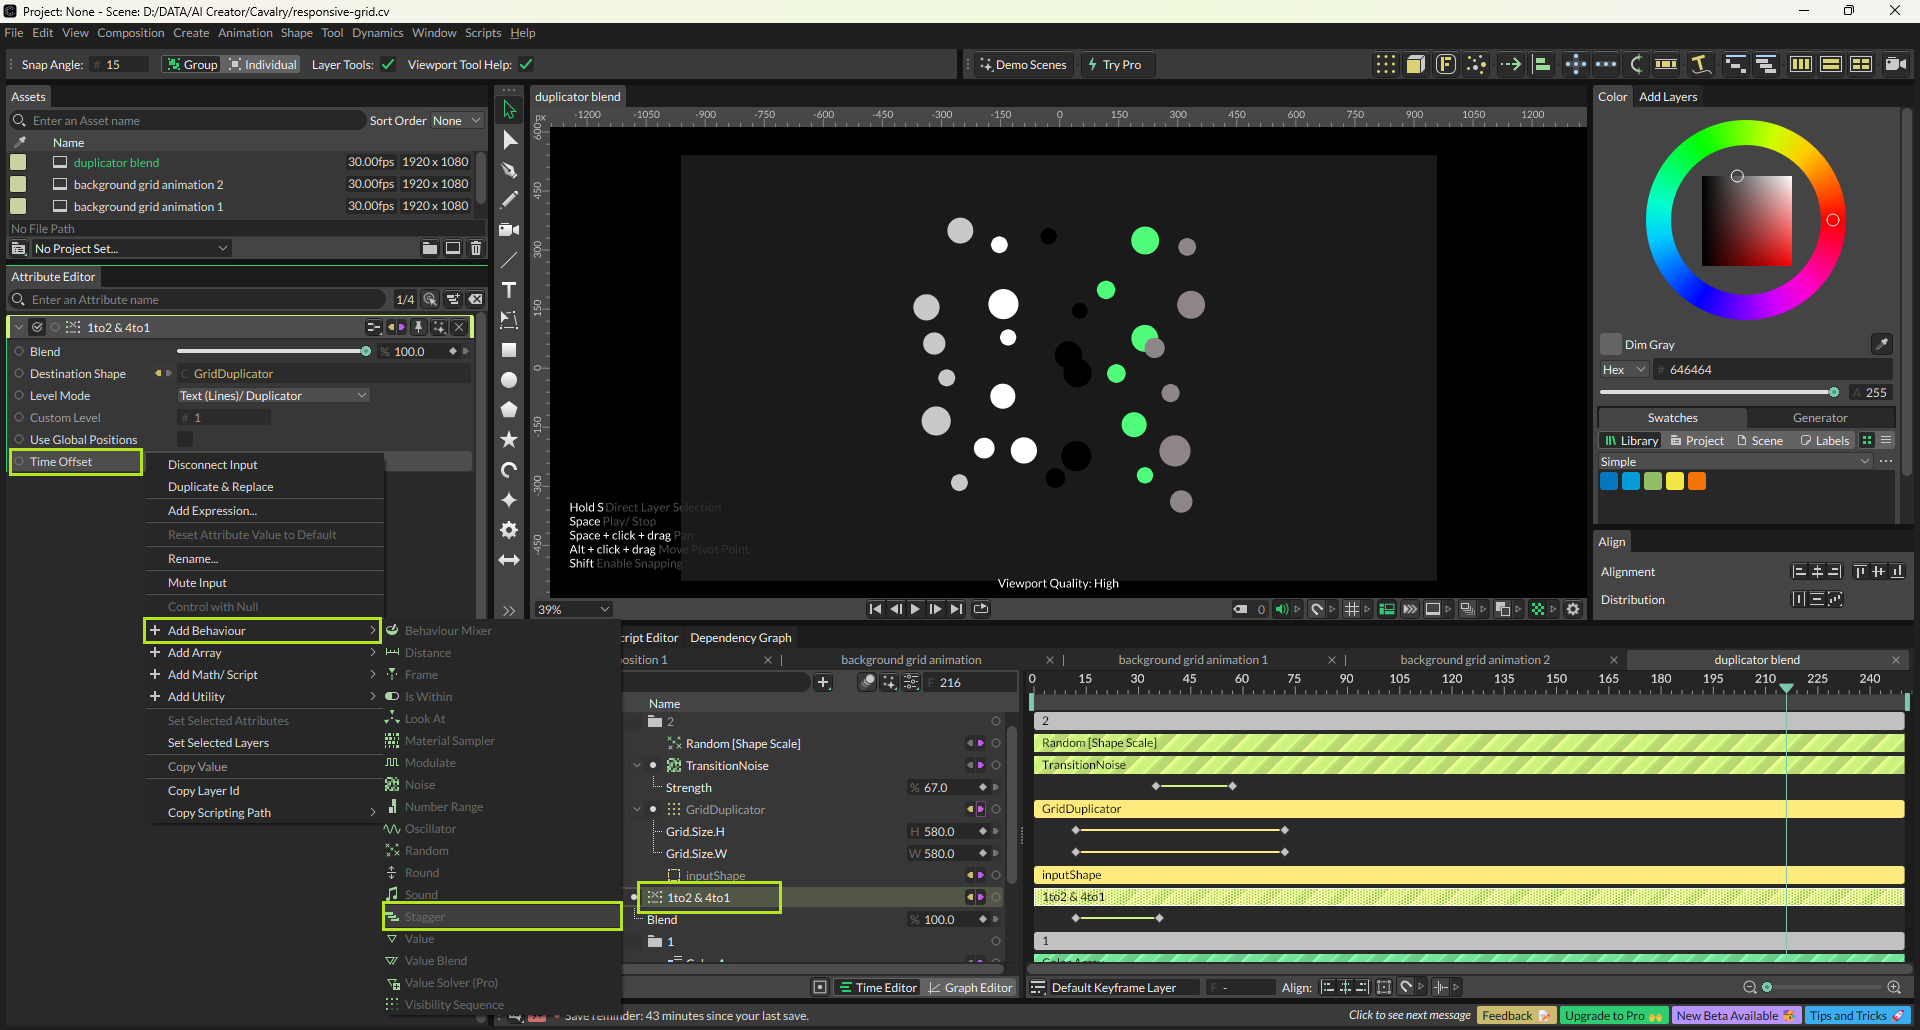Switch to the Graph Editor
Viewport: 1920px width, 1030px height.
tap(969, 988)
